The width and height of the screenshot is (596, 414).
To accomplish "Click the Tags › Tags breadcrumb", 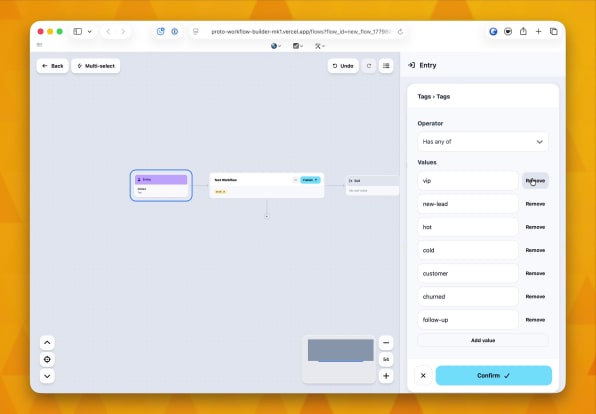I will pyautogui.click(x=434, y=97).
